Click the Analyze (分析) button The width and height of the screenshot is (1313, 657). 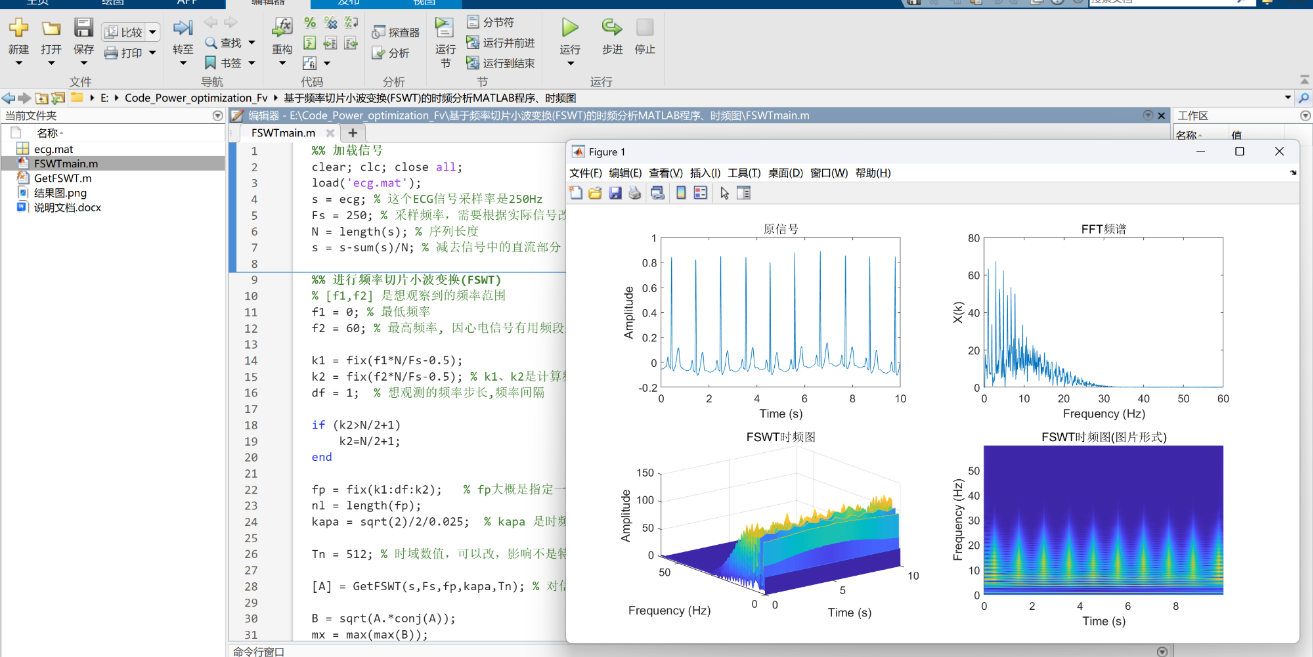[391, 53]
